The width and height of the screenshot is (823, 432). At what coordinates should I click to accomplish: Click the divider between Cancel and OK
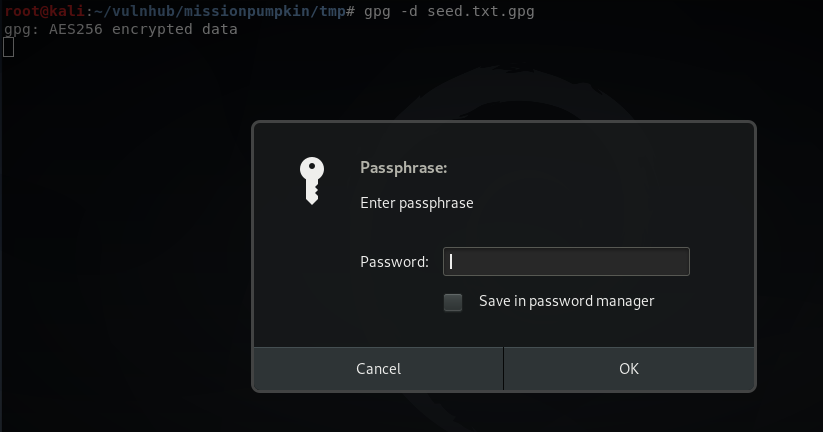503,368
